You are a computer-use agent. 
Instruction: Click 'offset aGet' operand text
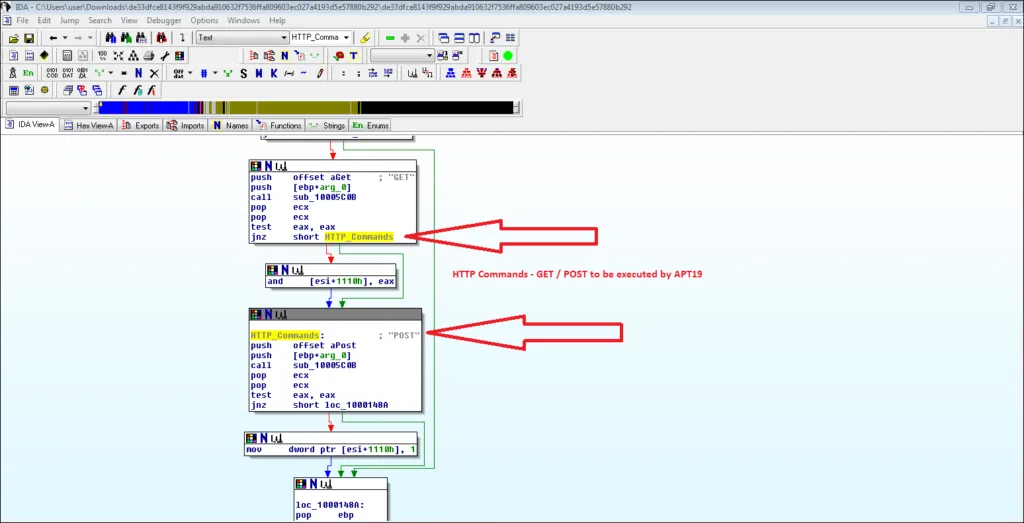click(x=322, y=177)
